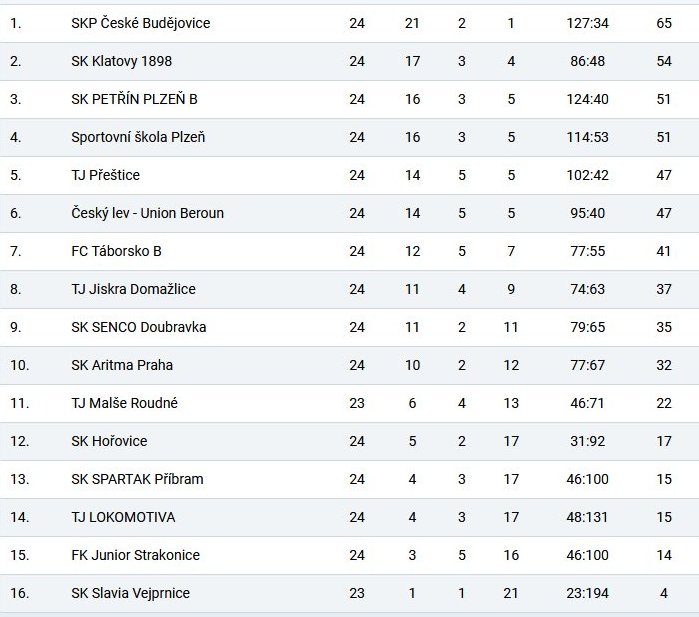
Task: Open FK Junior Strakonice team
Action: (136, 555)
